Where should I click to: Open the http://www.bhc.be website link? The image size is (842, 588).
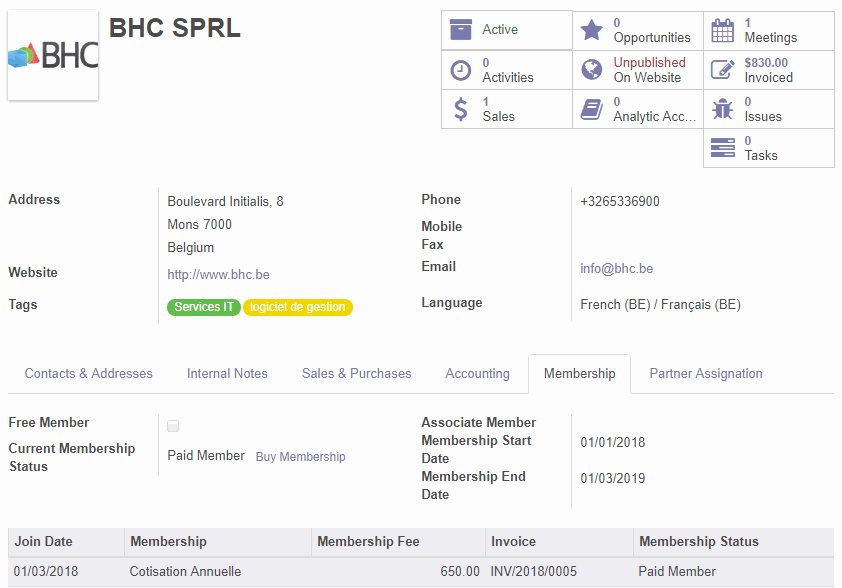(x=219, y=274)
